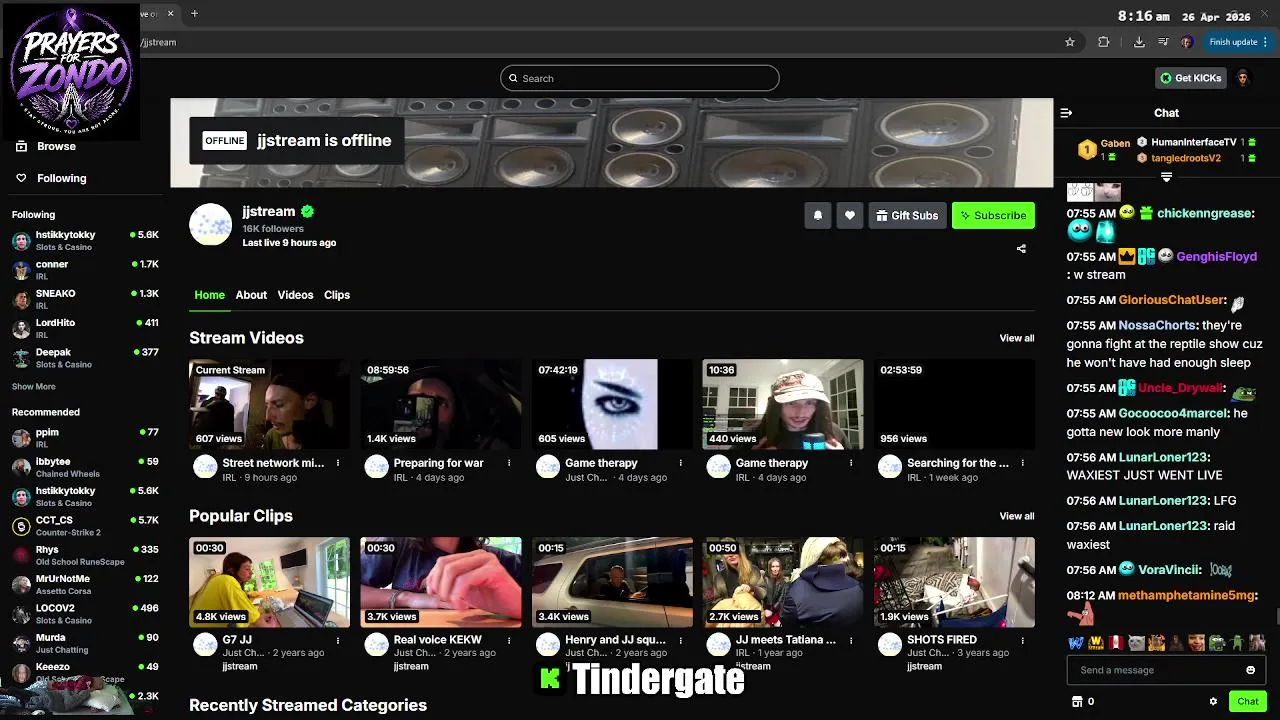
Task: Click Show more under Following
Action: pyautogui.click(x=34, y=386)
